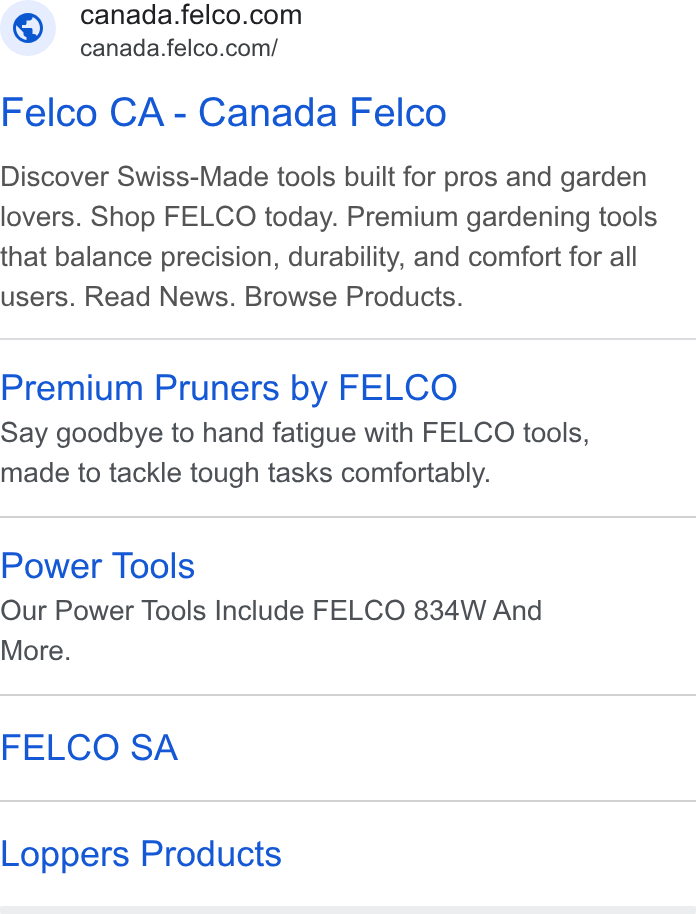Click made to tackle tough tasks line
696x914 pixels.
pyautogui.click(x=245, y=473)
